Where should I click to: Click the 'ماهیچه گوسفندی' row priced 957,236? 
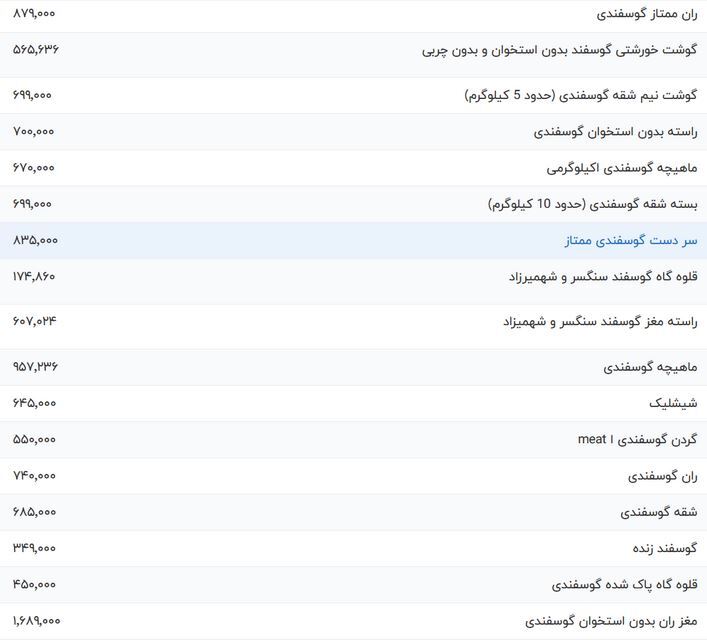point(650,367)
